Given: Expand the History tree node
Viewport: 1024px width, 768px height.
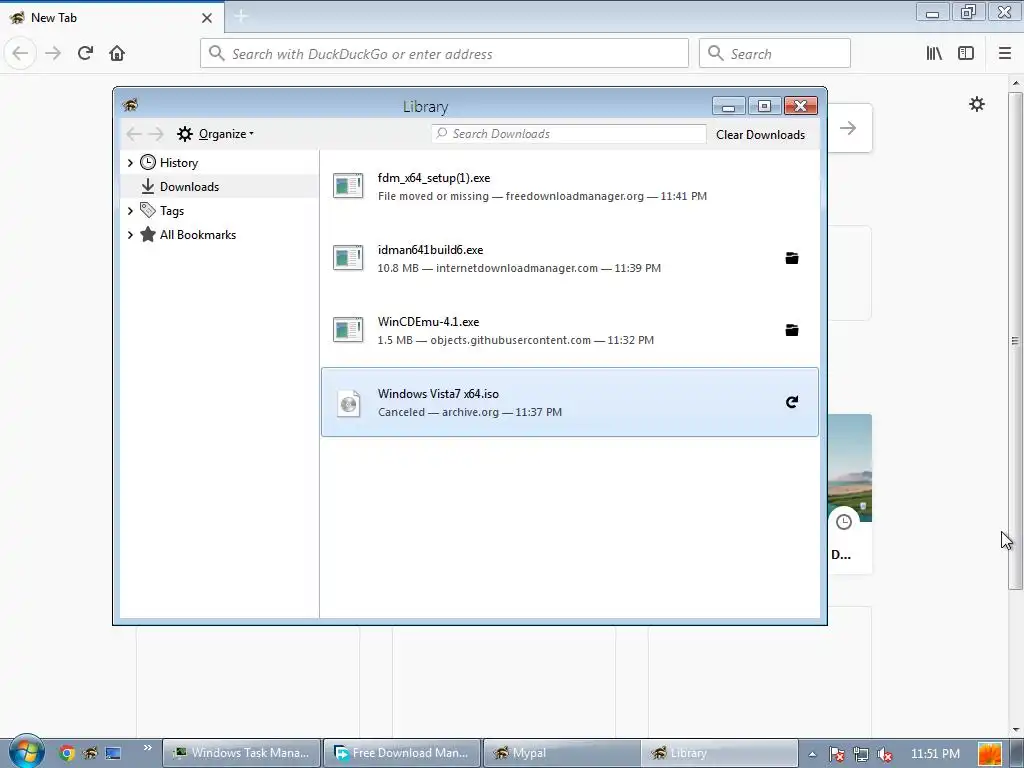Looking at the screenshot, I should [130, 163].
